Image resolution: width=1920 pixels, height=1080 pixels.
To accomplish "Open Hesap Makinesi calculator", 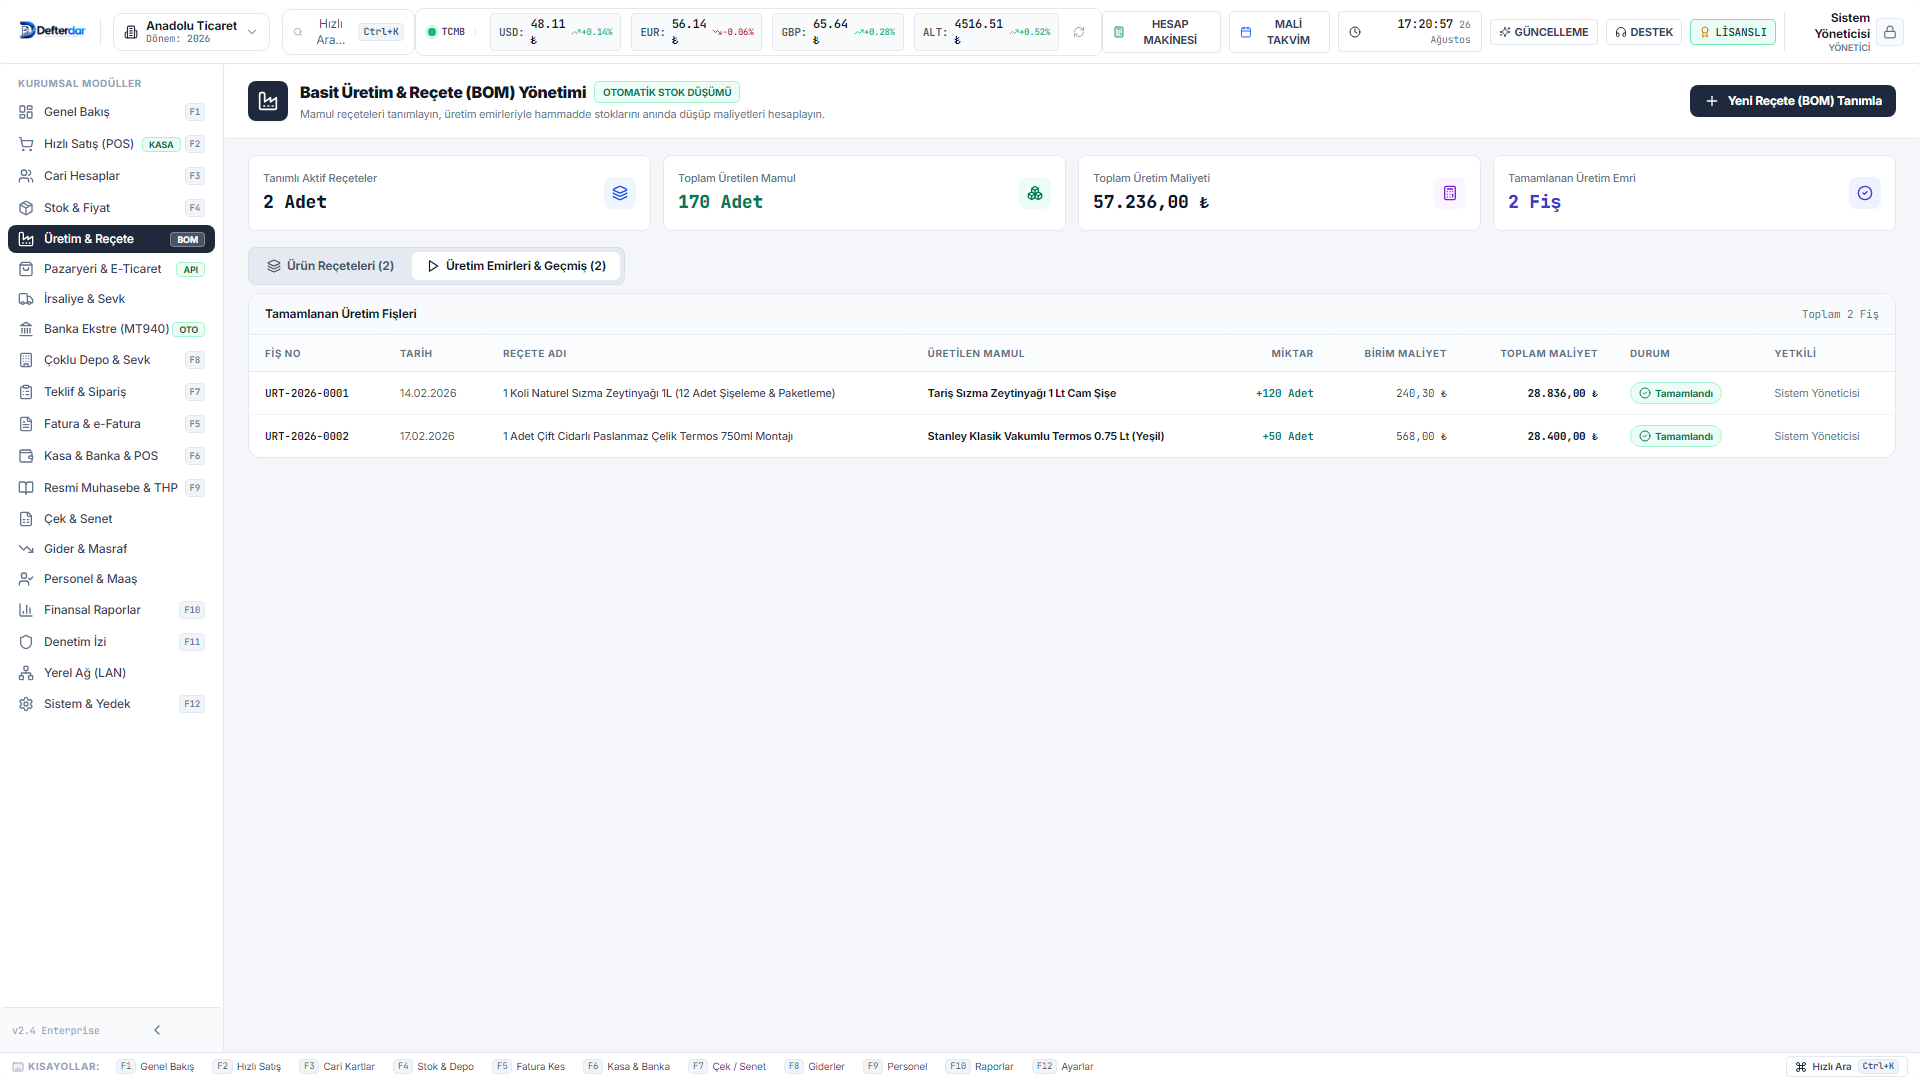I will pos(1160,32).
